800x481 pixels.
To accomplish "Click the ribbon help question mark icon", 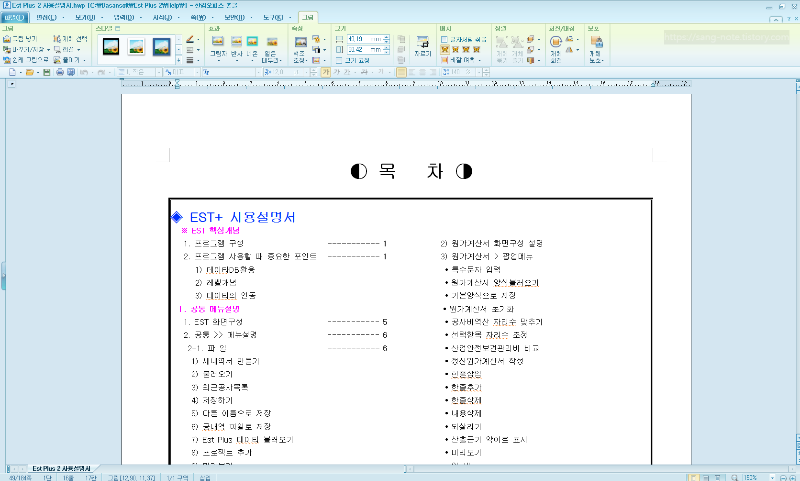I will point(788,19).
